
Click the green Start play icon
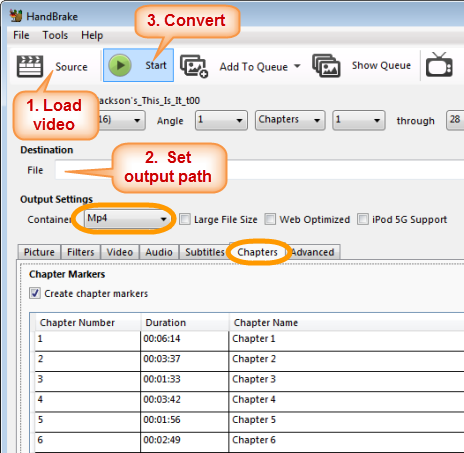[120, 65]
